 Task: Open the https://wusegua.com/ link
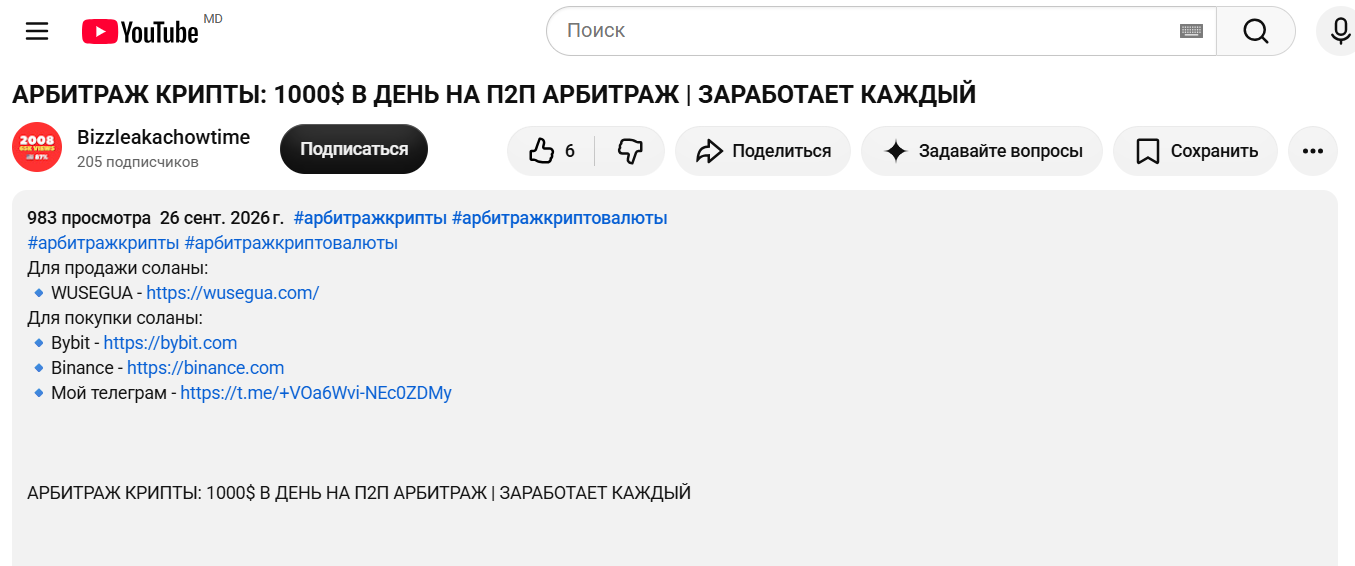(233, 293)
